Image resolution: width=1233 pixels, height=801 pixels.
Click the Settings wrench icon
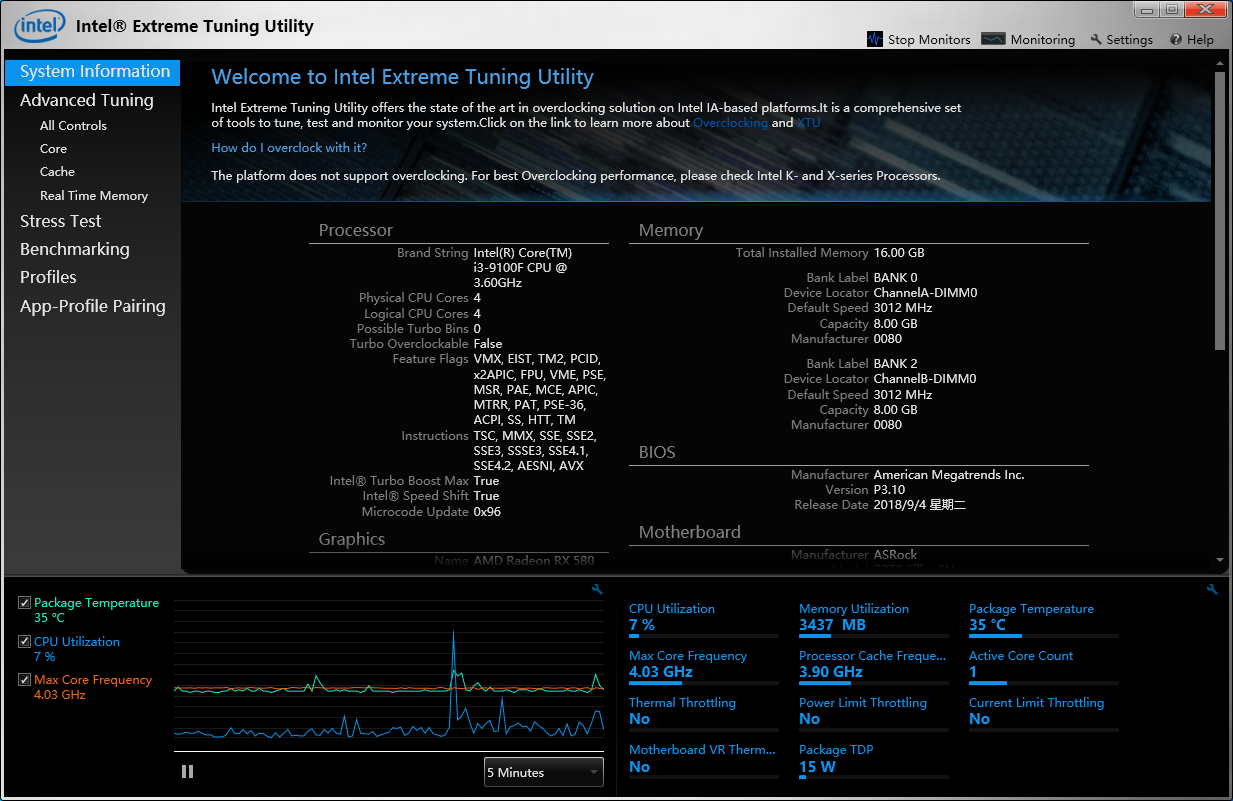pos(1096,40)
